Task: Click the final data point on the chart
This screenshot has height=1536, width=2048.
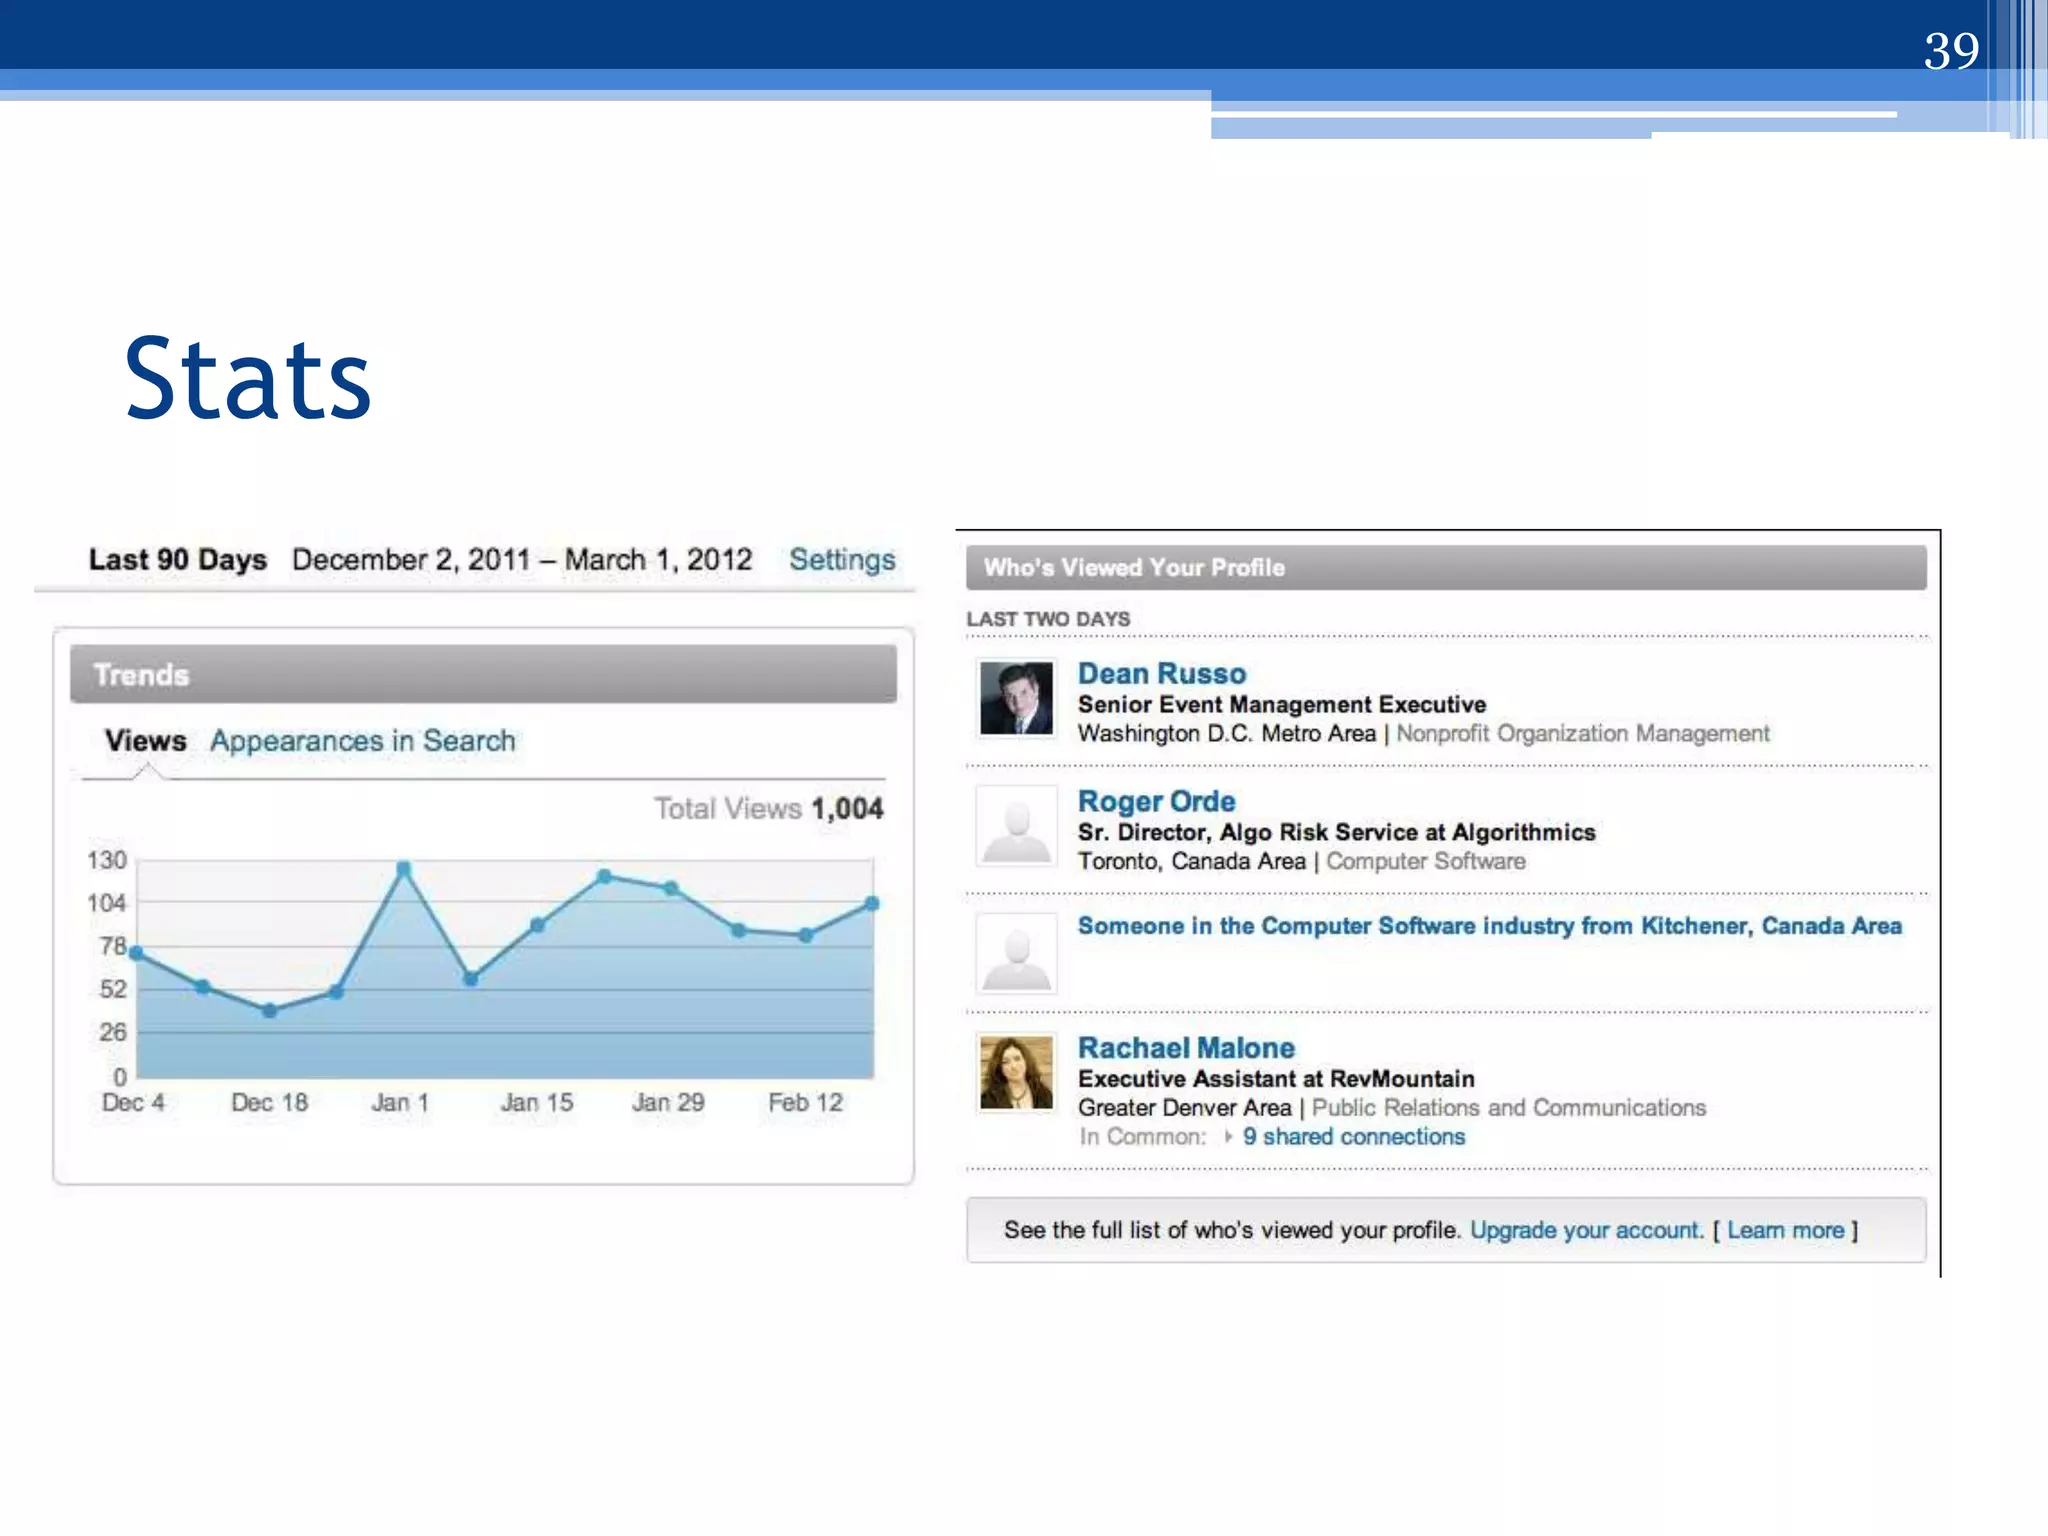Action: click(x=872, y=903)
